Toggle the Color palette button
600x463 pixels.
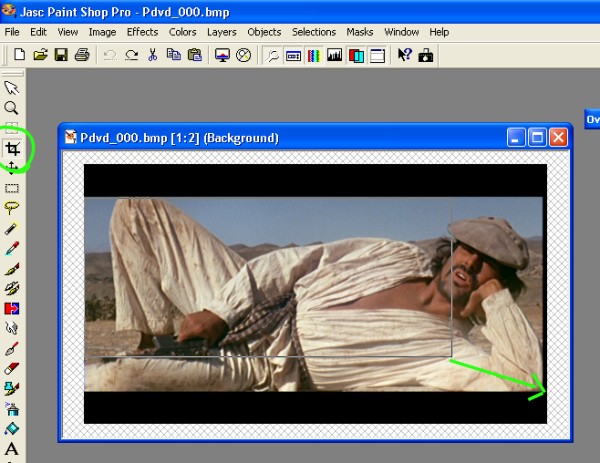point(314,55)
